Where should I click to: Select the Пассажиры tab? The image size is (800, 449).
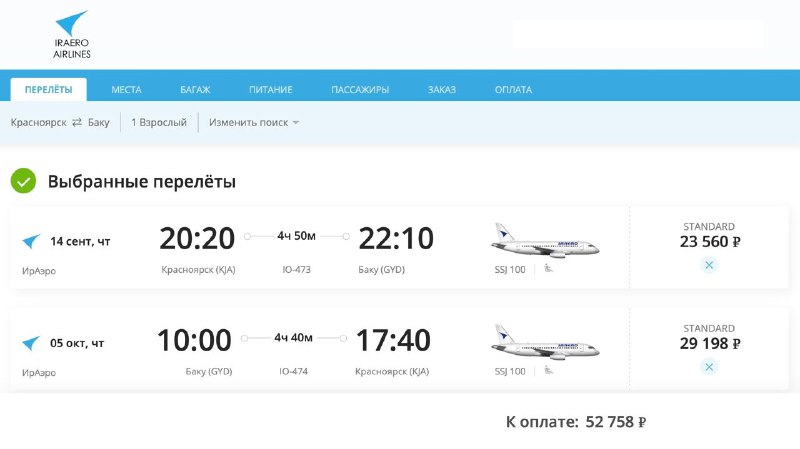pos(360,90)
